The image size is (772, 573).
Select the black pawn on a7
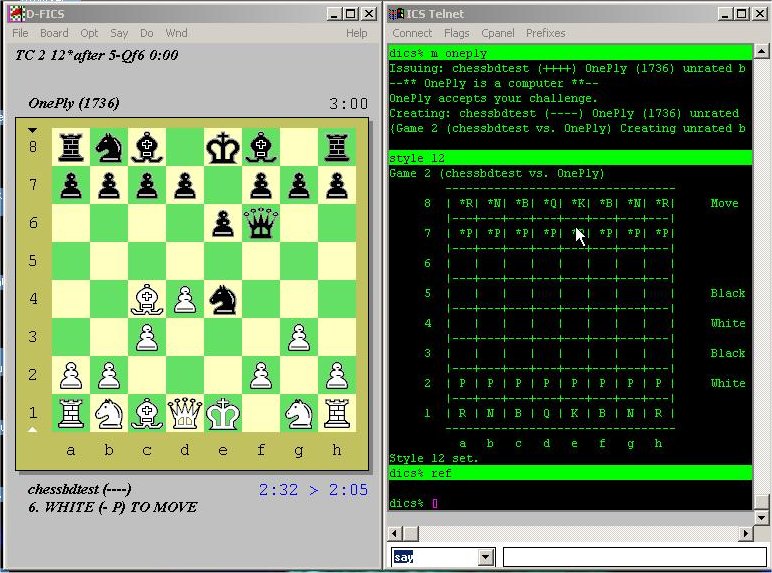pos(71,185)
